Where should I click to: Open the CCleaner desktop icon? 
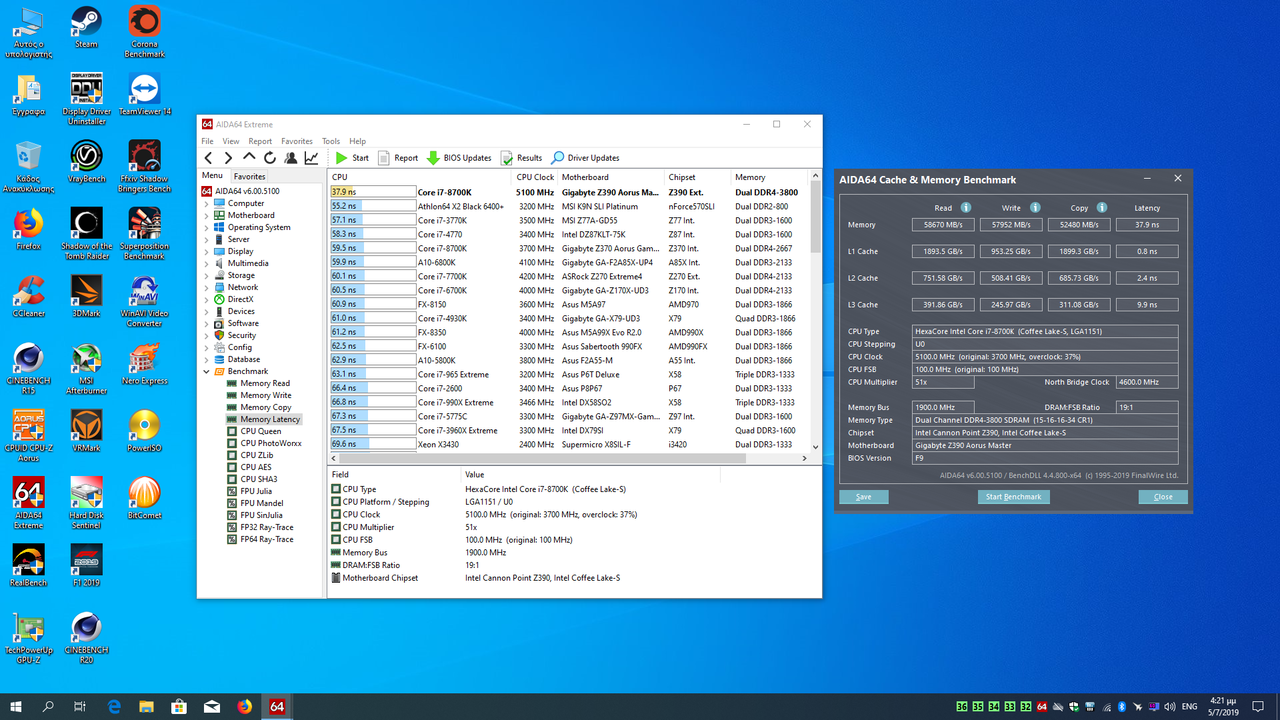point(28,296)
